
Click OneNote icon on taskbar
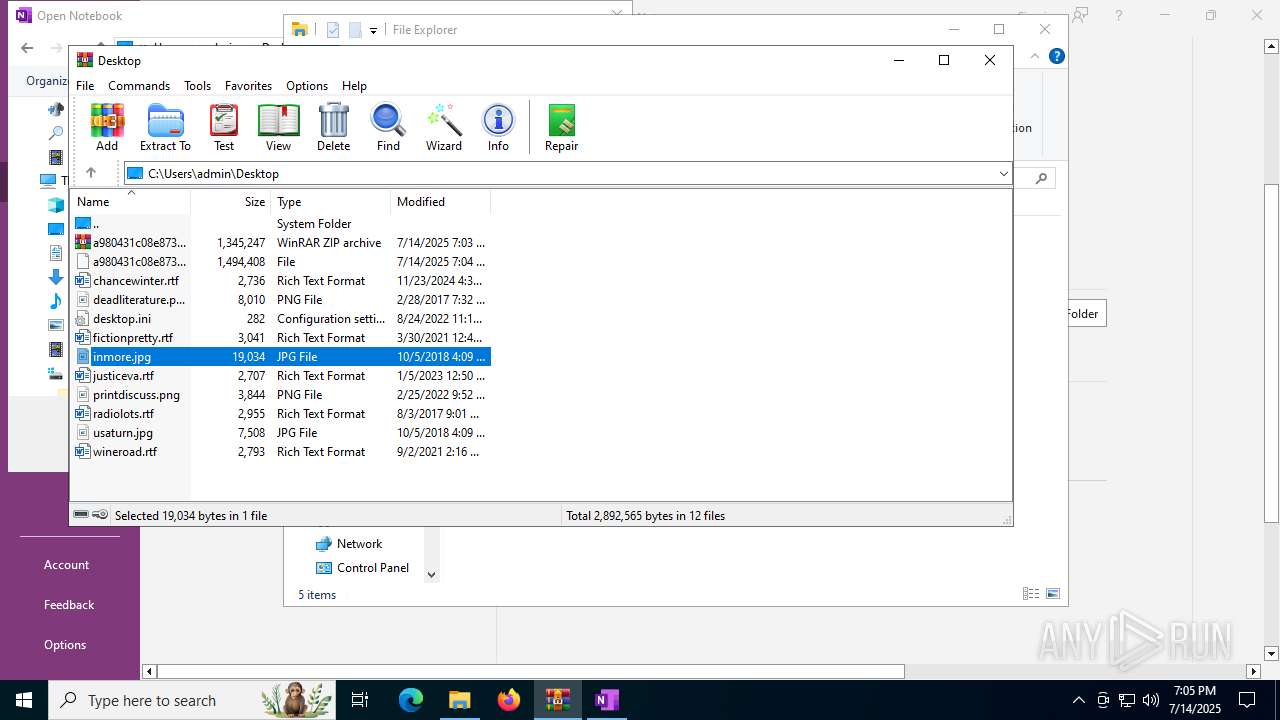pos(606,700)
